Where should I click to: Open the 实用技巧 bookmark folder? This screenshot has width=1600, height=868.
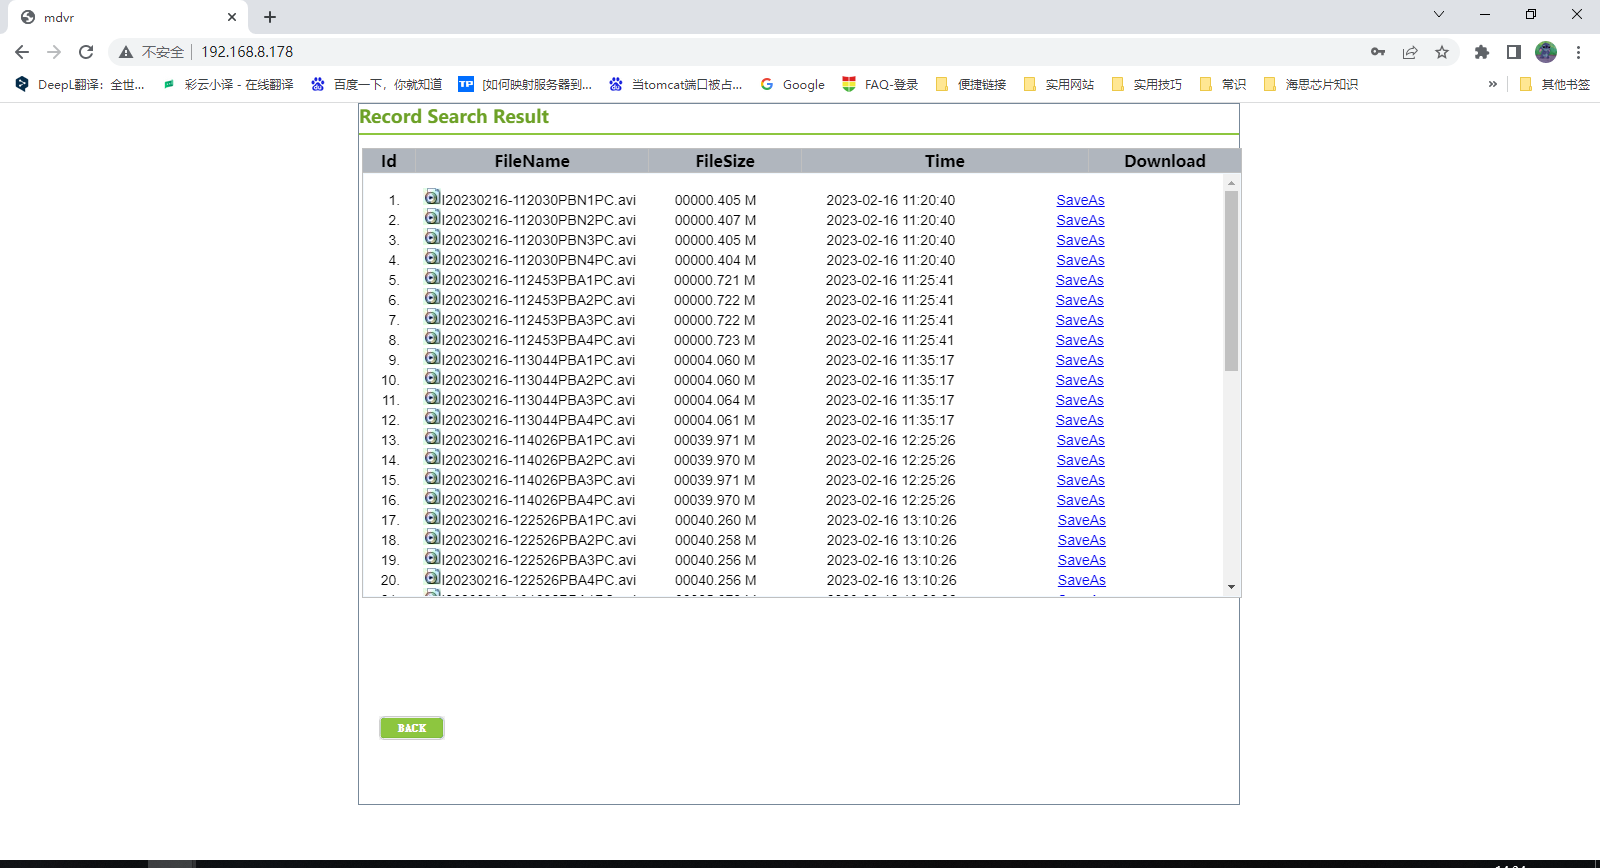[1146, 84]
